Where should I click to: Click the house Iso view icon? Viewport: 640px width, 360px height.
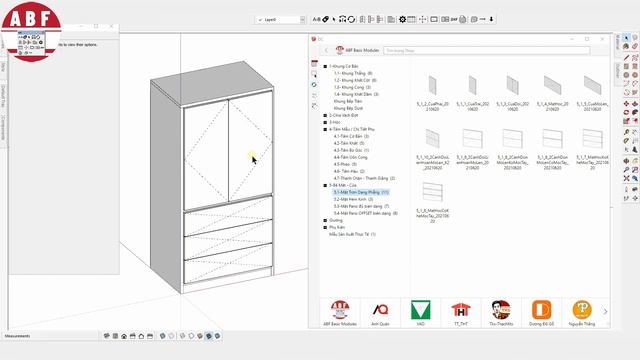click(x=124, y=336)
